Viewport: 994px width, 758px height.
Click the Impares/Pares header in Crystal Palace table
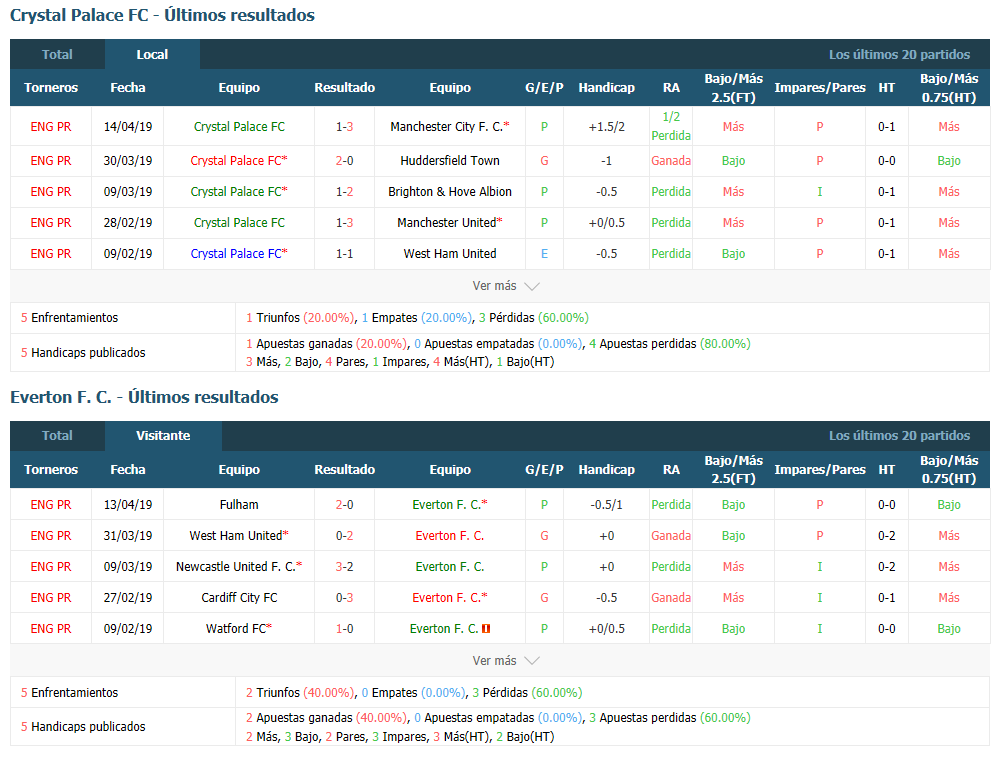pyautogui.click(x=820, y=88)
